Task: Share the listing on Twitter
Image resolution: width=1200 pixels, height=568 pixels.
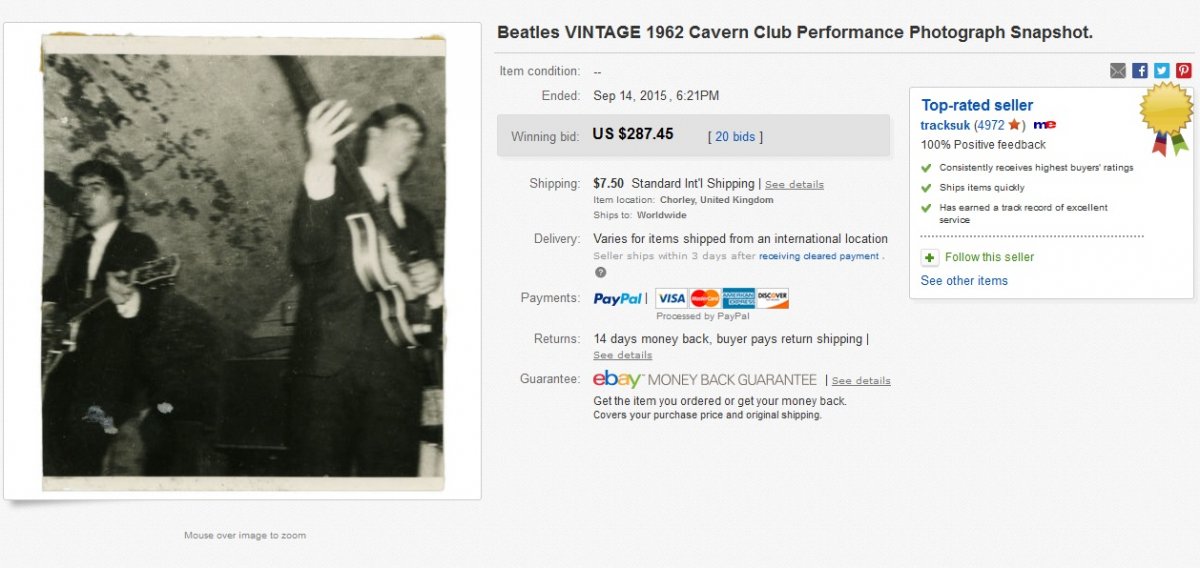Action: tap(1162, 71)
